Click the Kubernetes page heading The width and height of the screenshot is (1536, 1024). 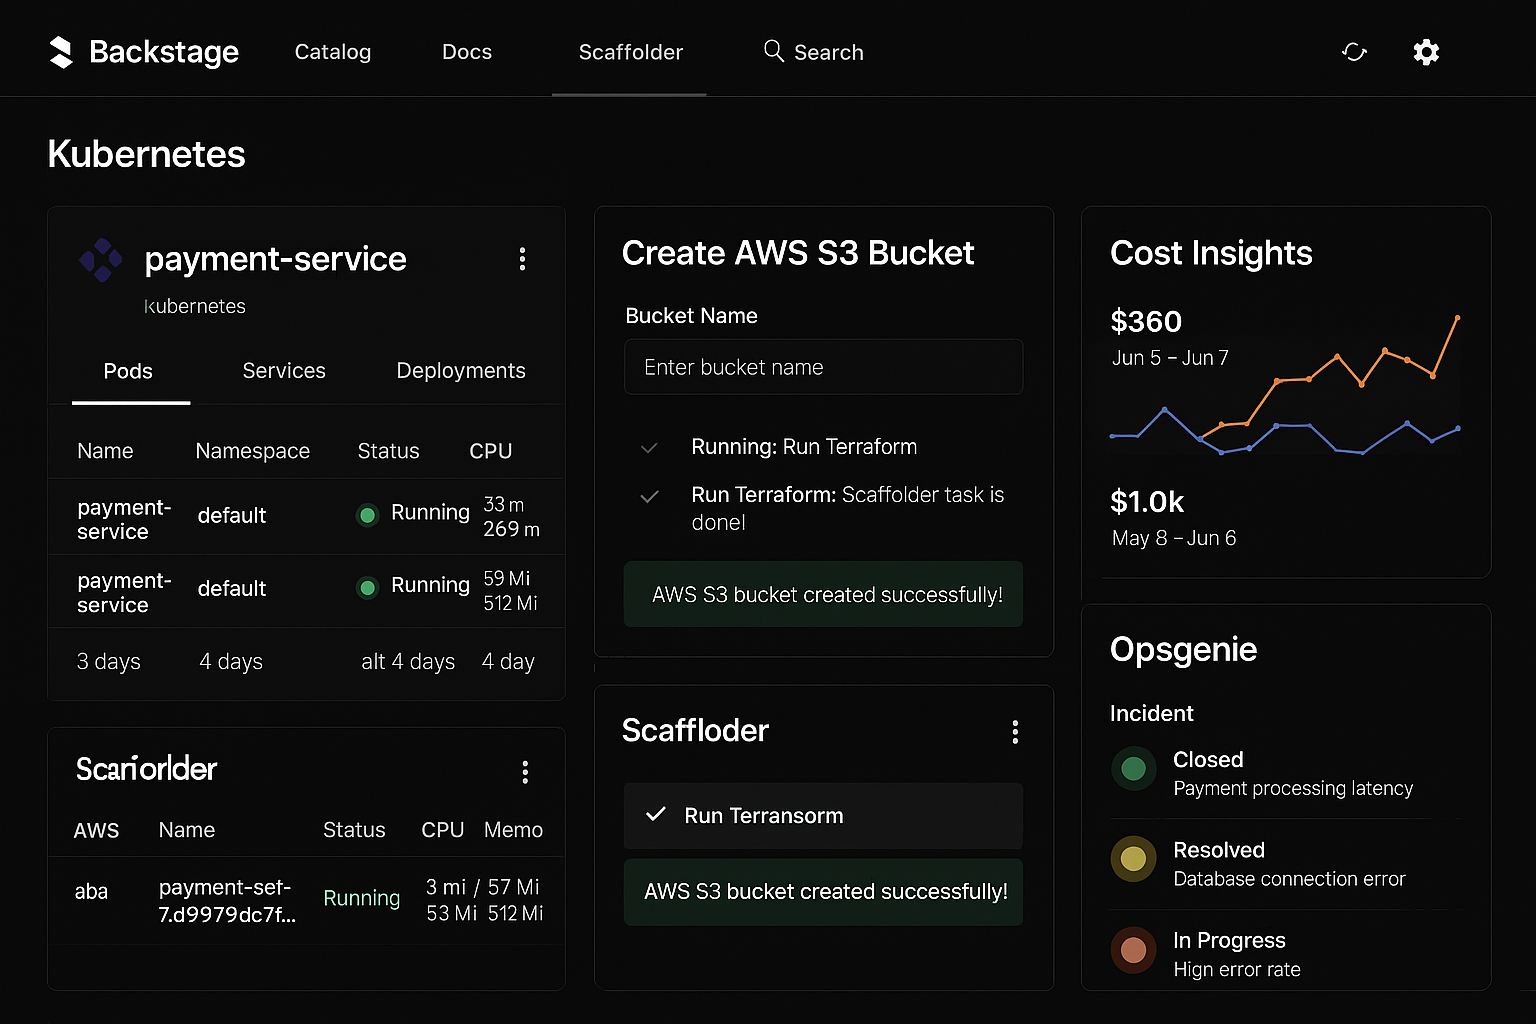(x=146, y=154)
